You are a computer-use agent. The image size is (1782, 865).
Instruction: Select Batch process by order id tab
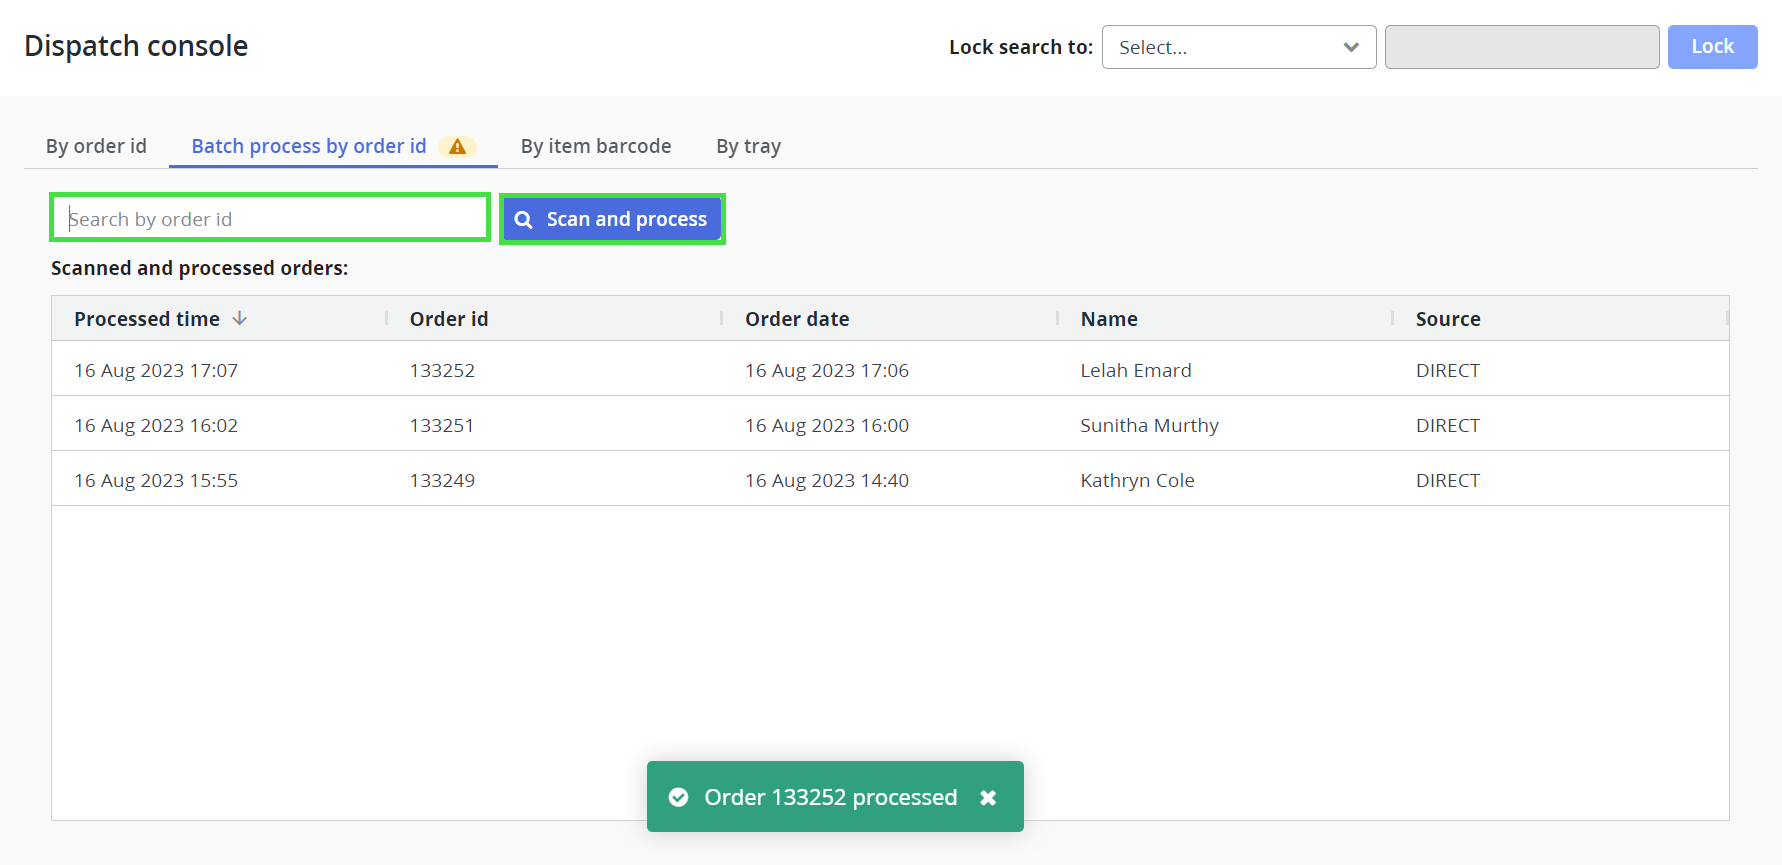coord(308,146)
